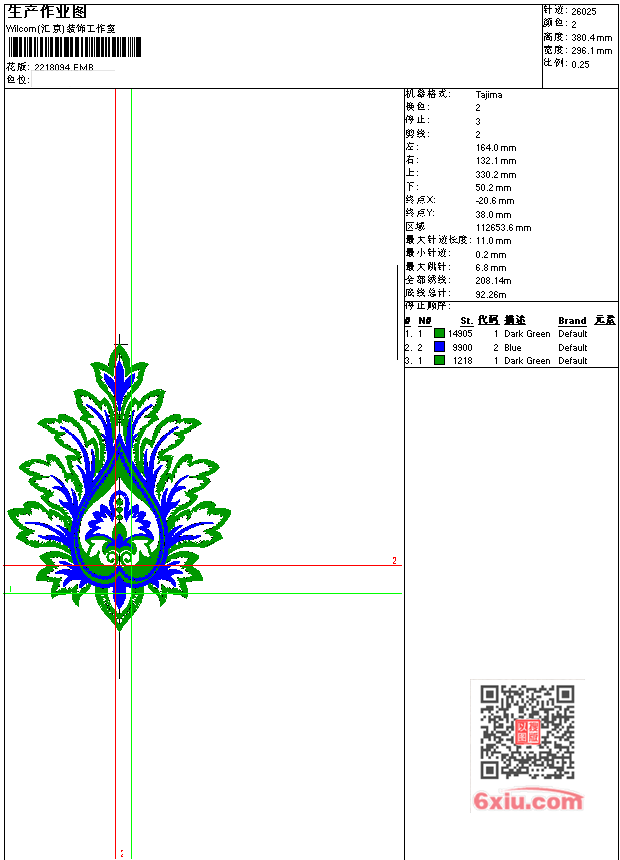Click the 停止顺序 section label
This screenshot has height=860, width=620.
tap(427, 305)
